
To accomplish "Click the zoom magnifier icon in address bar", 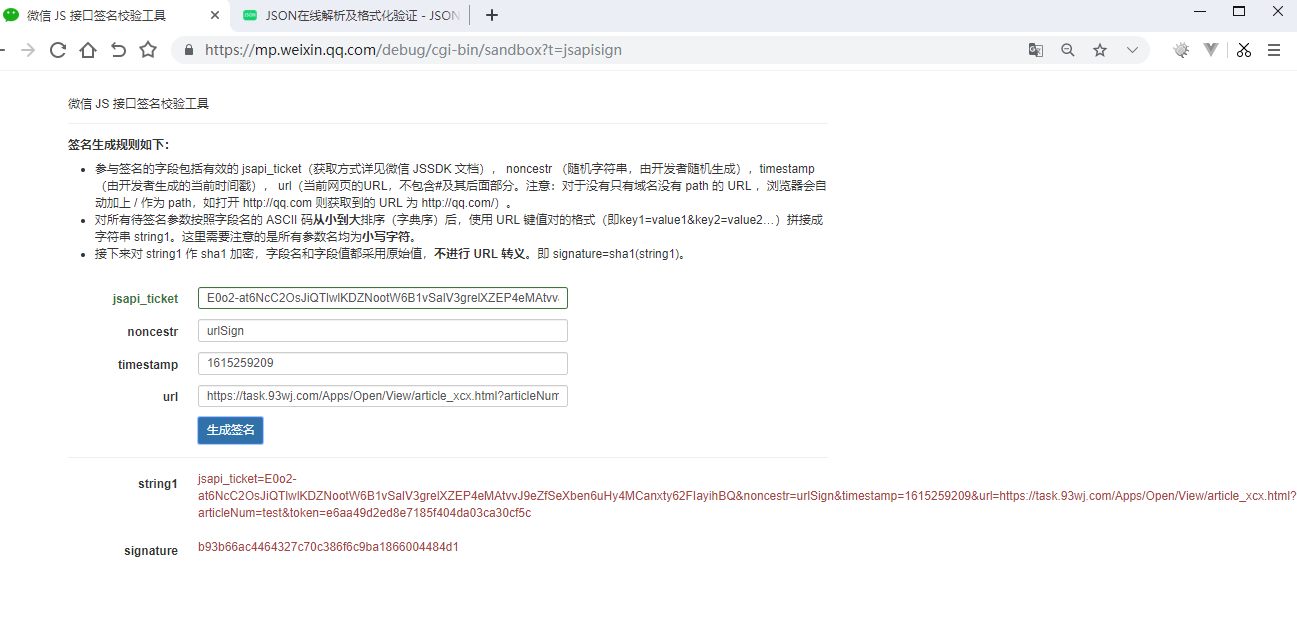I will (1068, 50).
